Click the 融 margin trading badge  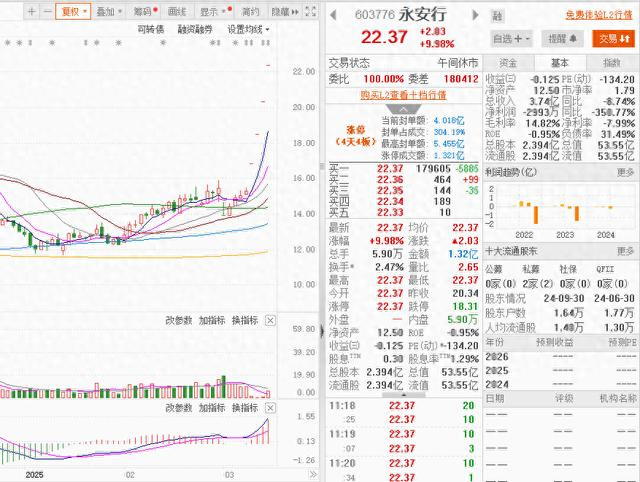click(x=497, y=16)
